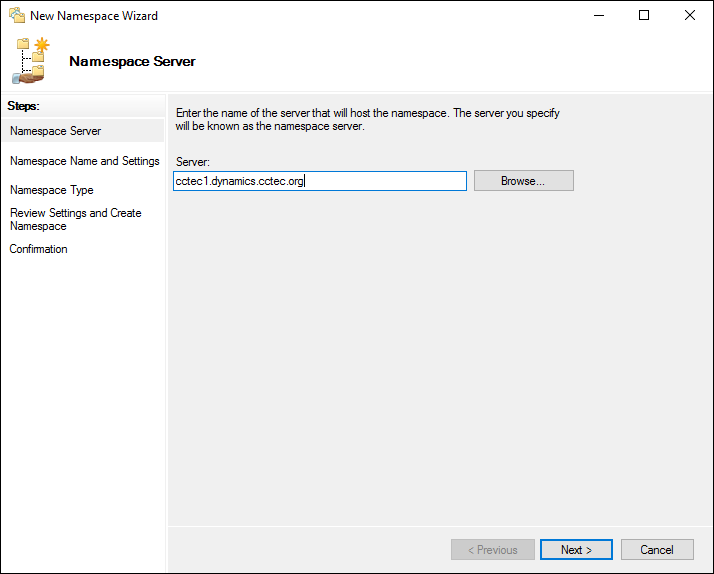Click the disabled < Previous button
Viewport: 714px width, 574px height.
[x=493, y=549]
